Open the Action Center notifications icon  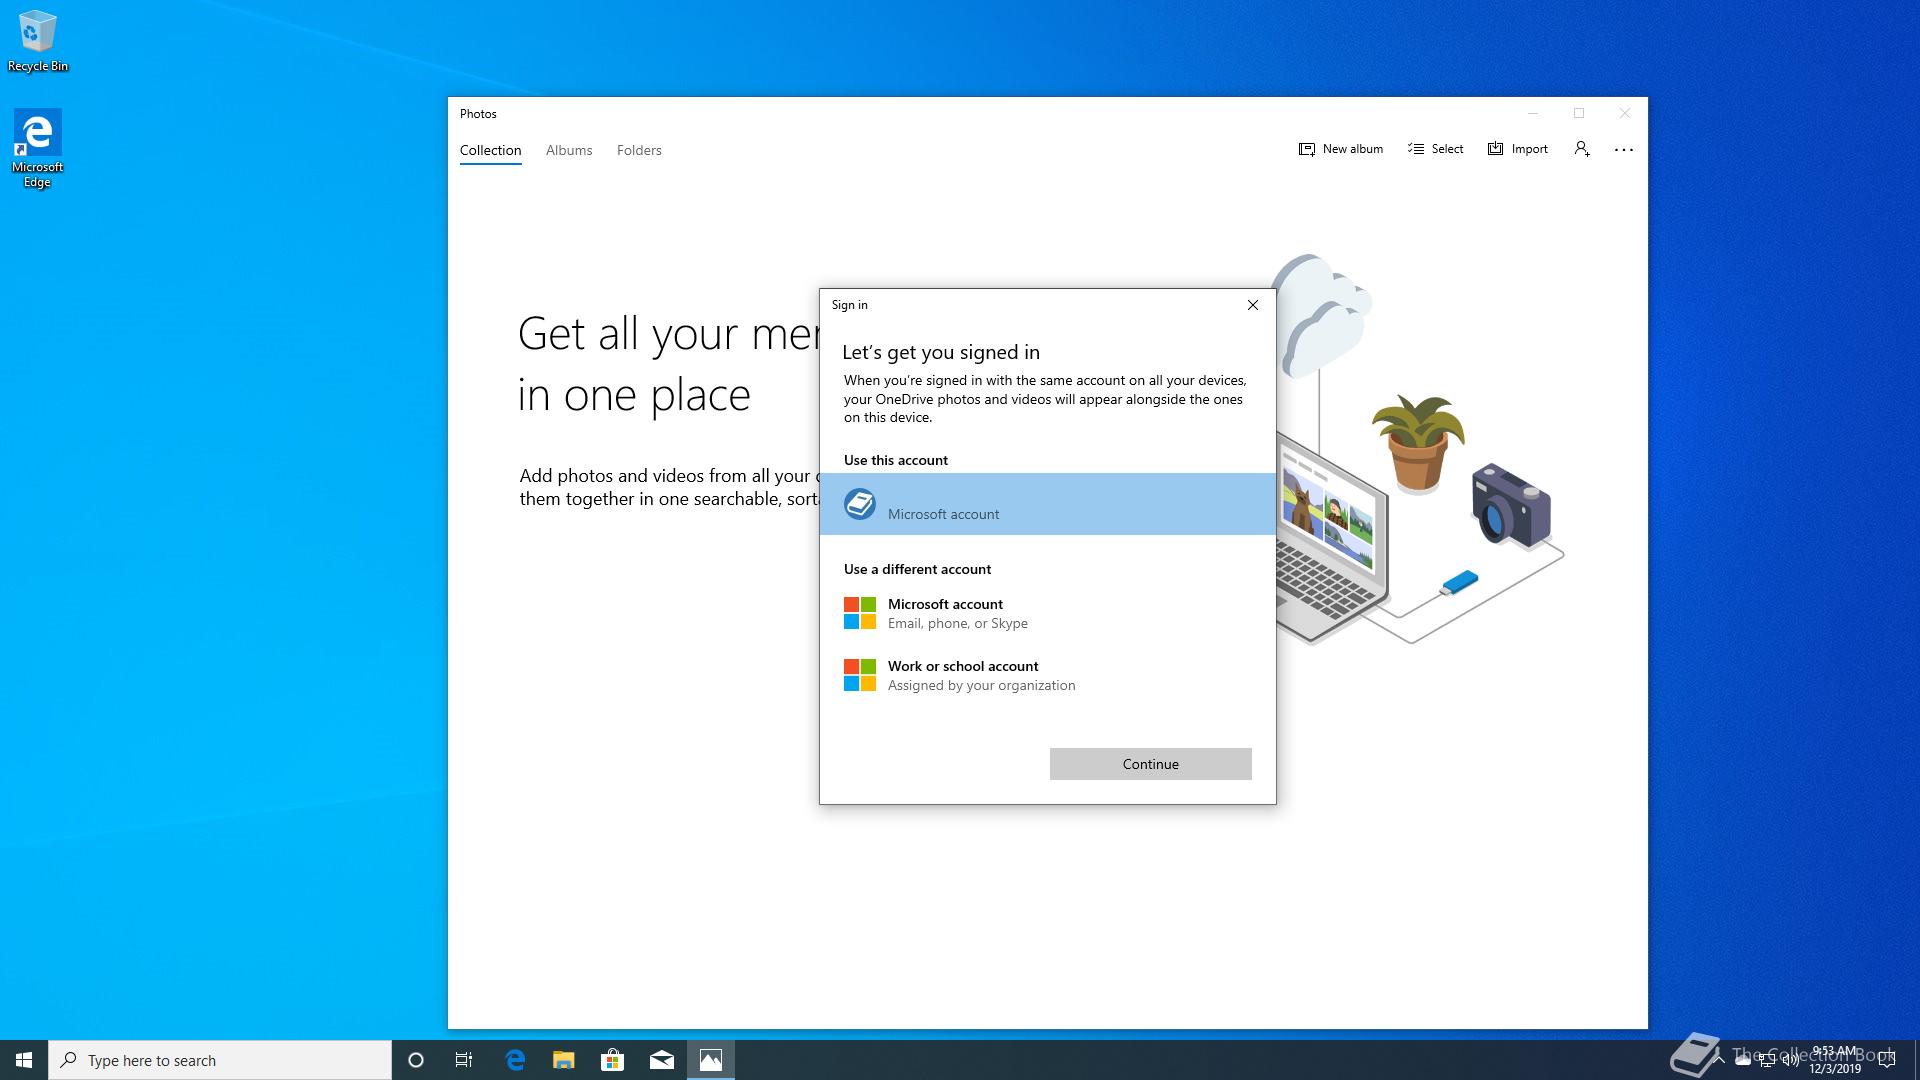pyautogui.click(x=1887, y=1061)
